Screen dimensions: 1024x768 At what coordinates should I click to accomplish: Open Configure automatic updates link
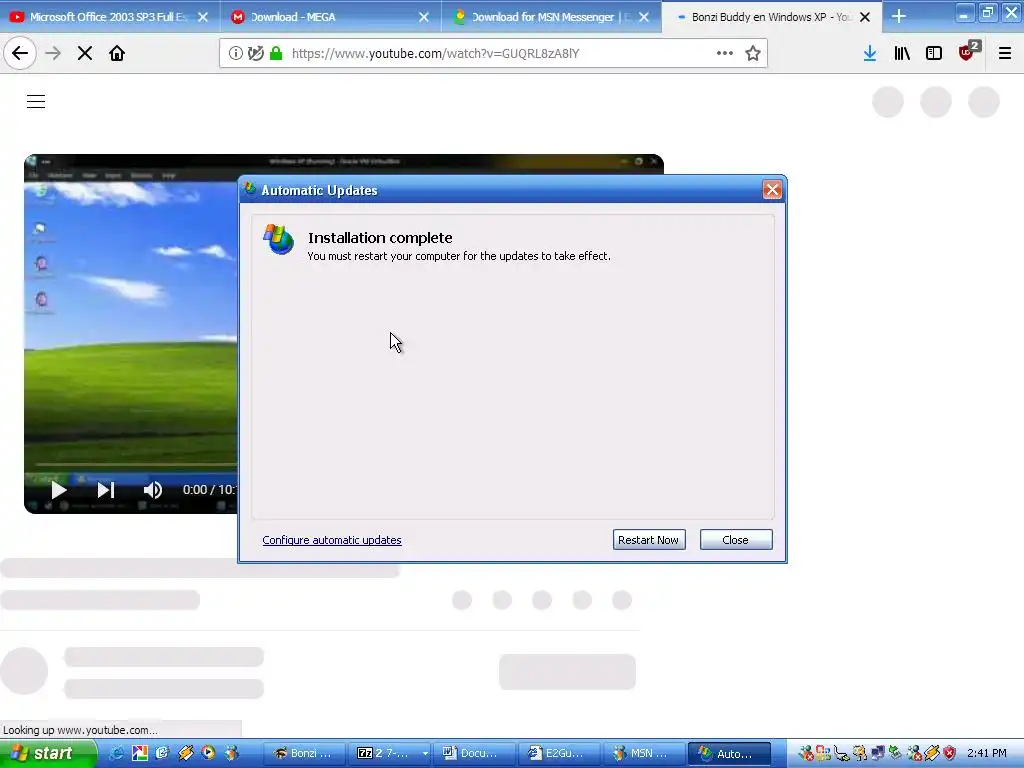(x=332, y=540)
